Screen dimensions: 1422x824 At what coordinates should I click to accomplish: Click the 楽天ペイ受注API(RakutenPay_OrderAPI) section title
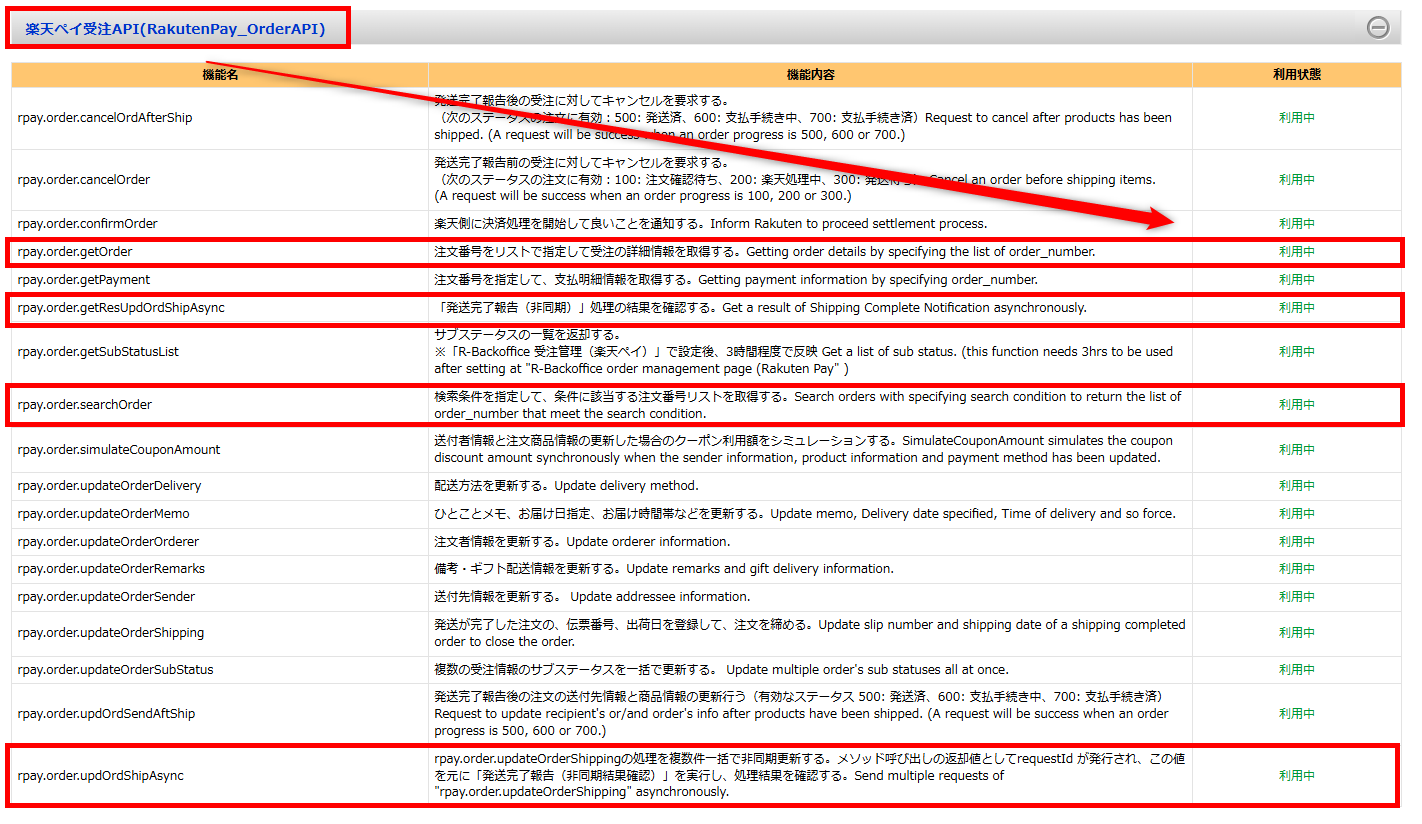[175, 30]
